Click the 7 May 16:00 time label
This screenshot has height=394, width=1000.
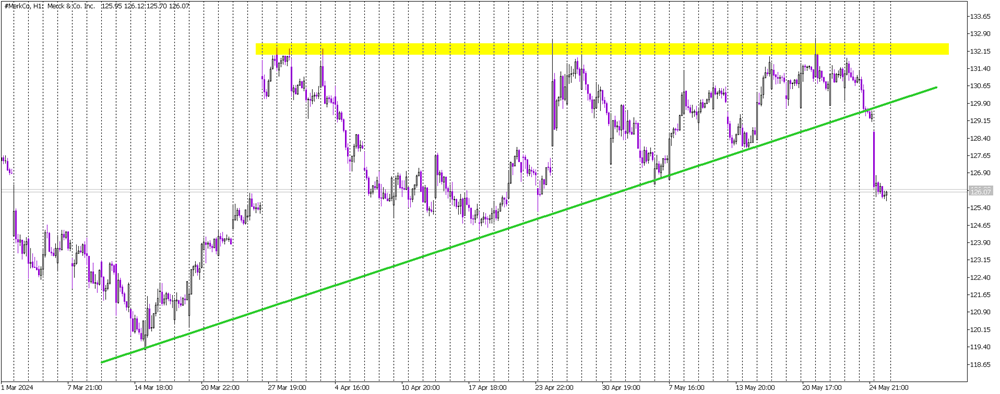coord(686,387)
